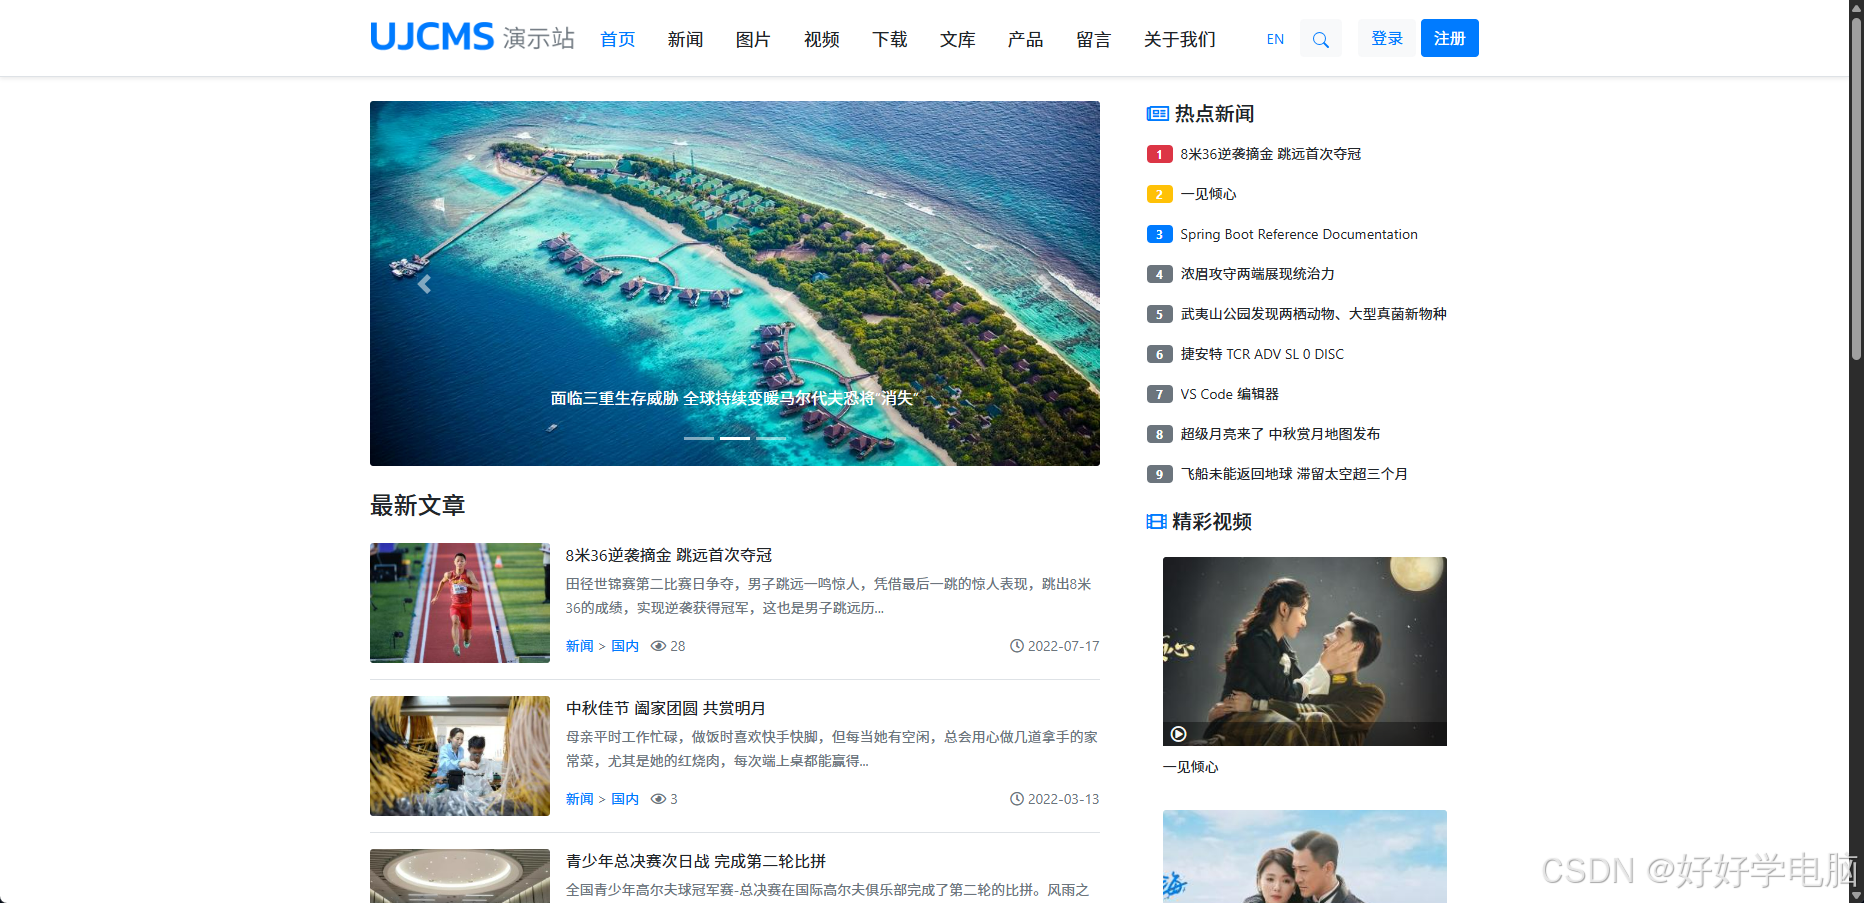Viewport: 1864px width, 903px height.
Task: Open the 关于我们 menu item
Action: [x=1180, y=39]
